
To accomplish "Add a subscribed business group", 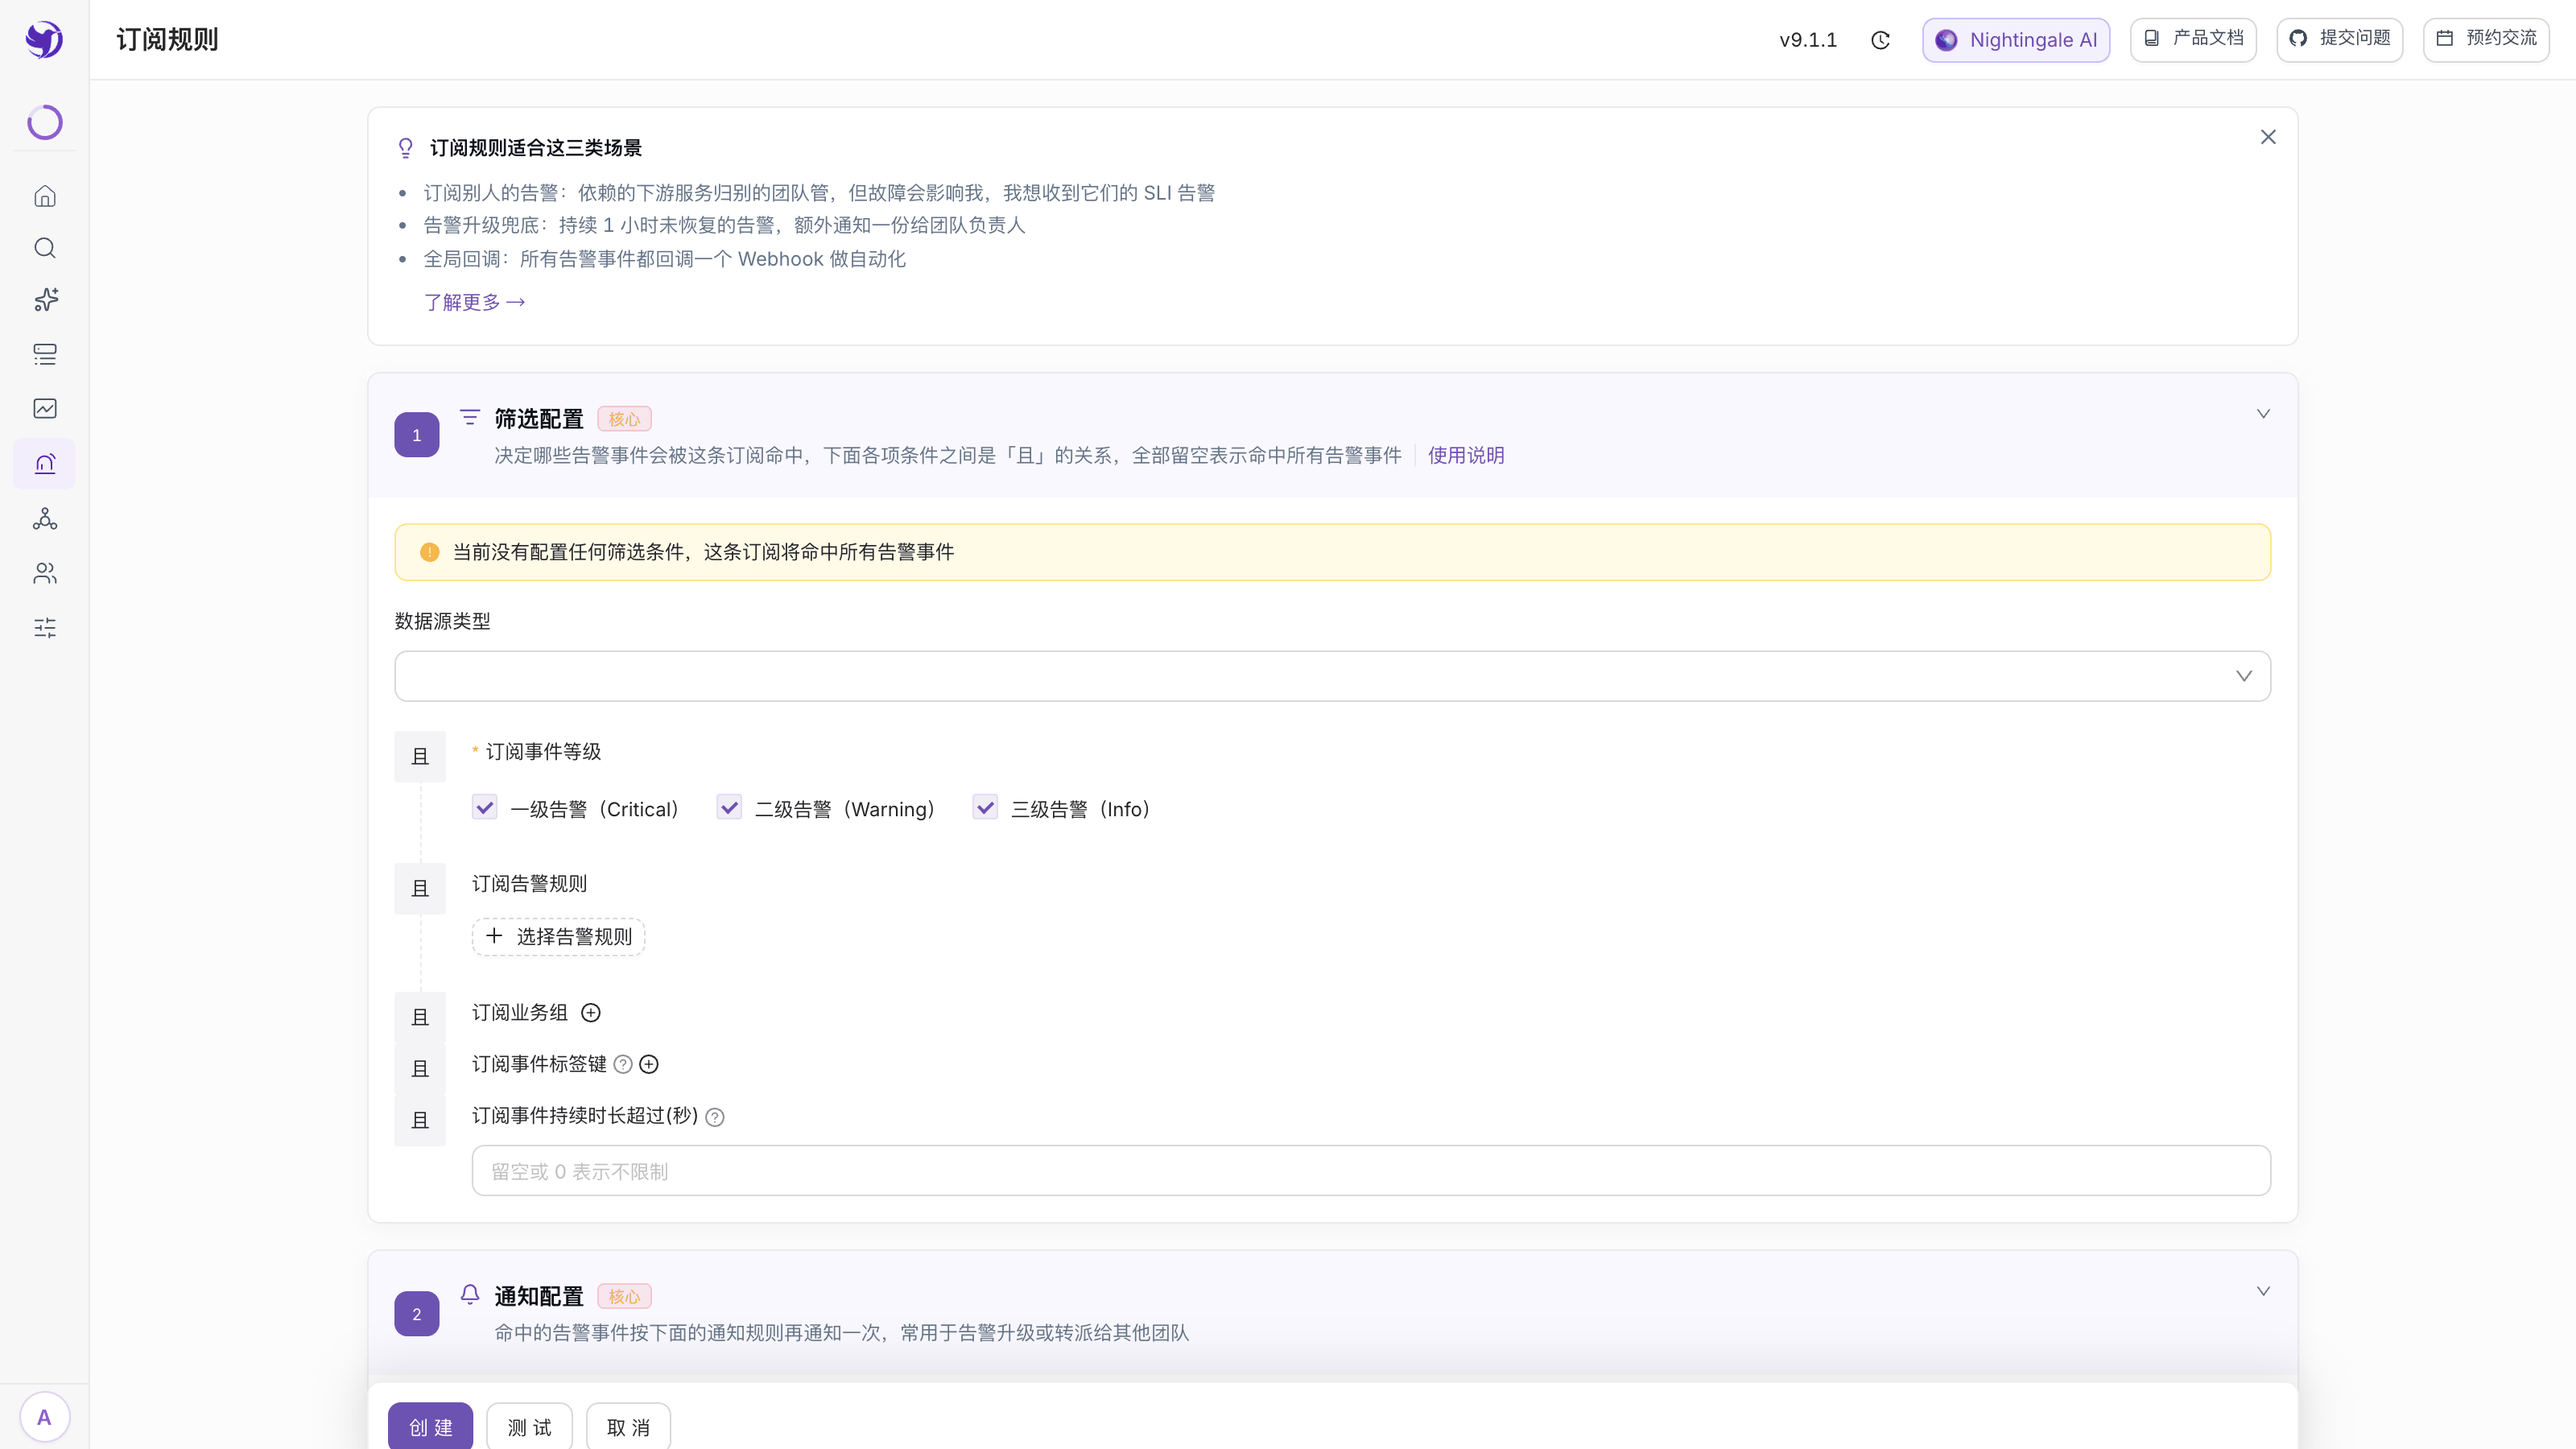I will pyautogui.click(x=591, y=1013).
